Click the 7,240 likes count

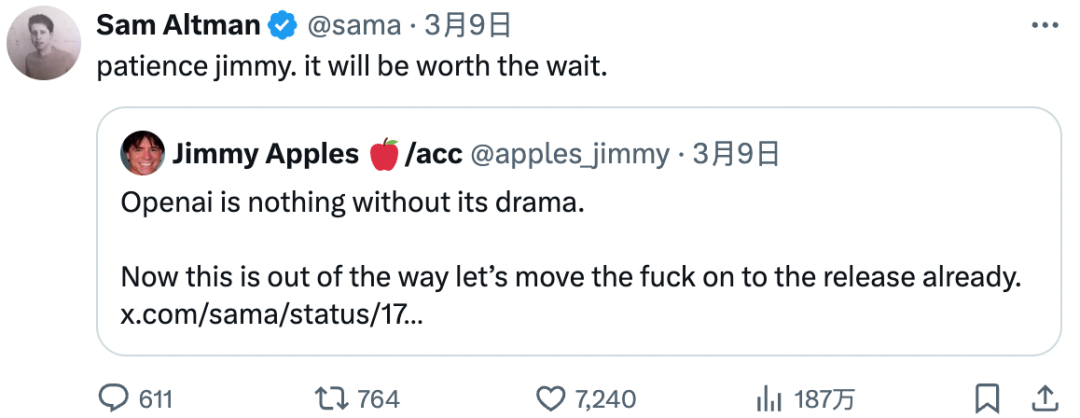(605, 399)
